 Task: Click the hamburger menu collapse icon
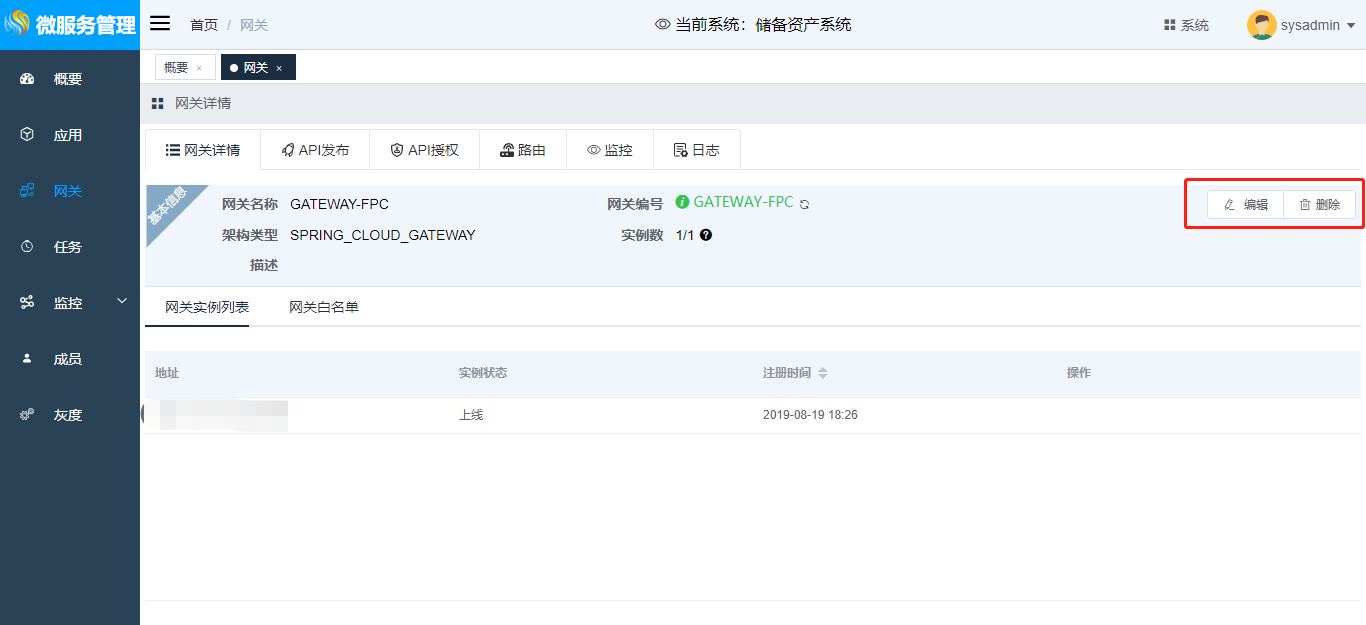pyautogui.click(x=160, y=24)
